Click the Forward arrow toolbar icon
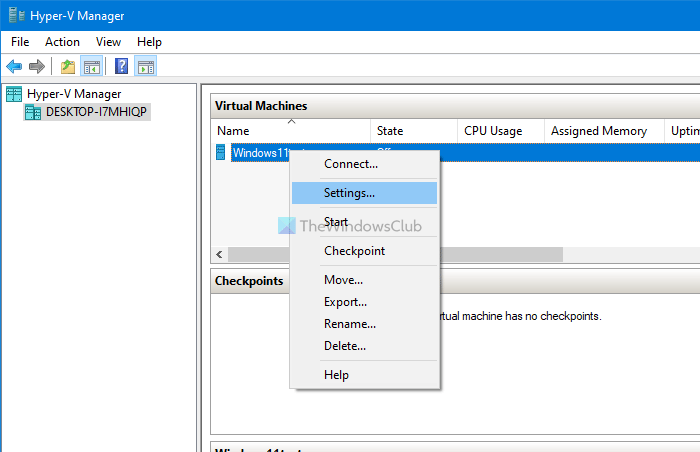 coord(37,67)
